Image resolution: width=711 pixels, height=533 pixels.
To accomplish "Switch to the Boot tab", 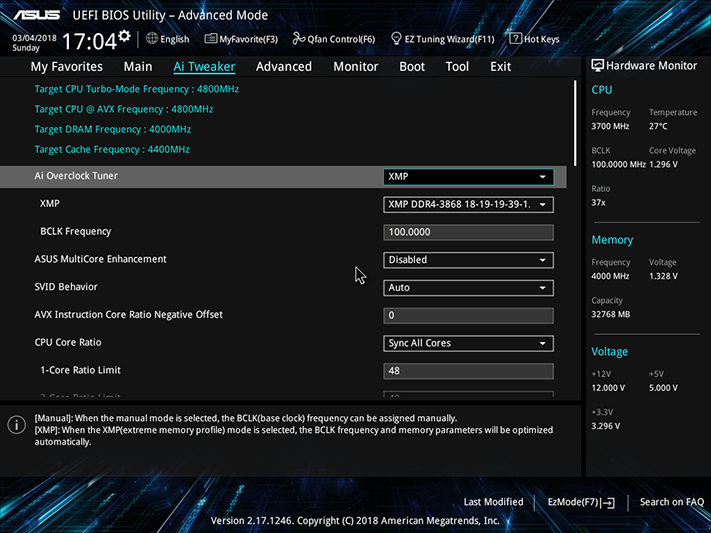I will point(412,67).
